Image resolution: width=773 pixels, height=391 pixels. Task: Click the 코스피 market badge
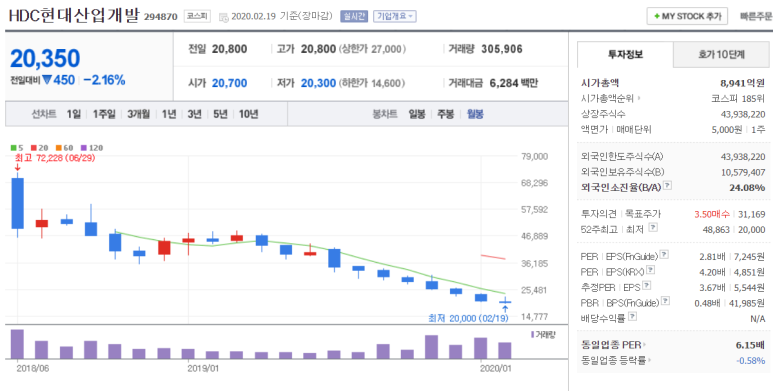point(197,16)
